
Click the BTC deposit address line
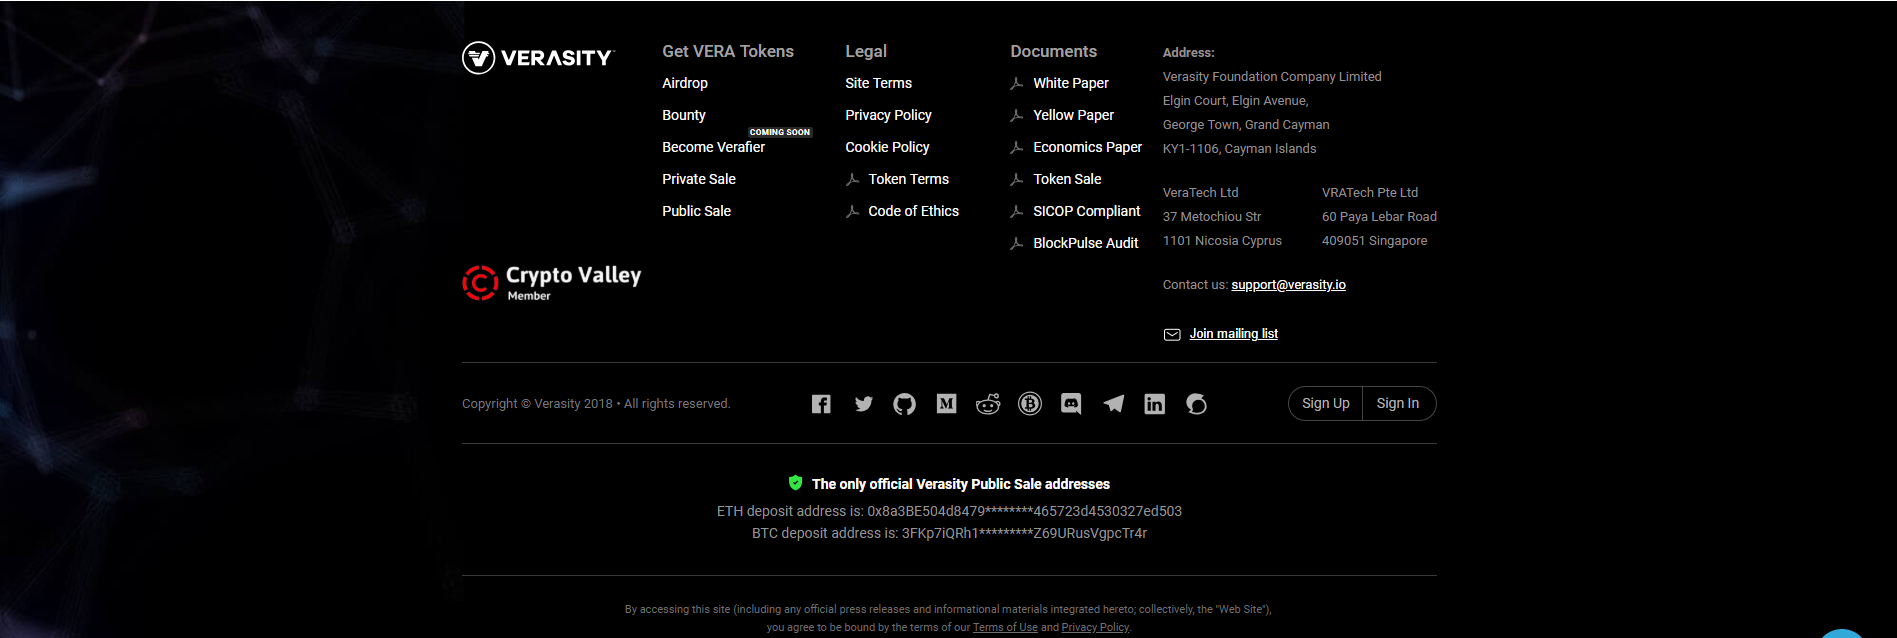(x=949, y=533)
